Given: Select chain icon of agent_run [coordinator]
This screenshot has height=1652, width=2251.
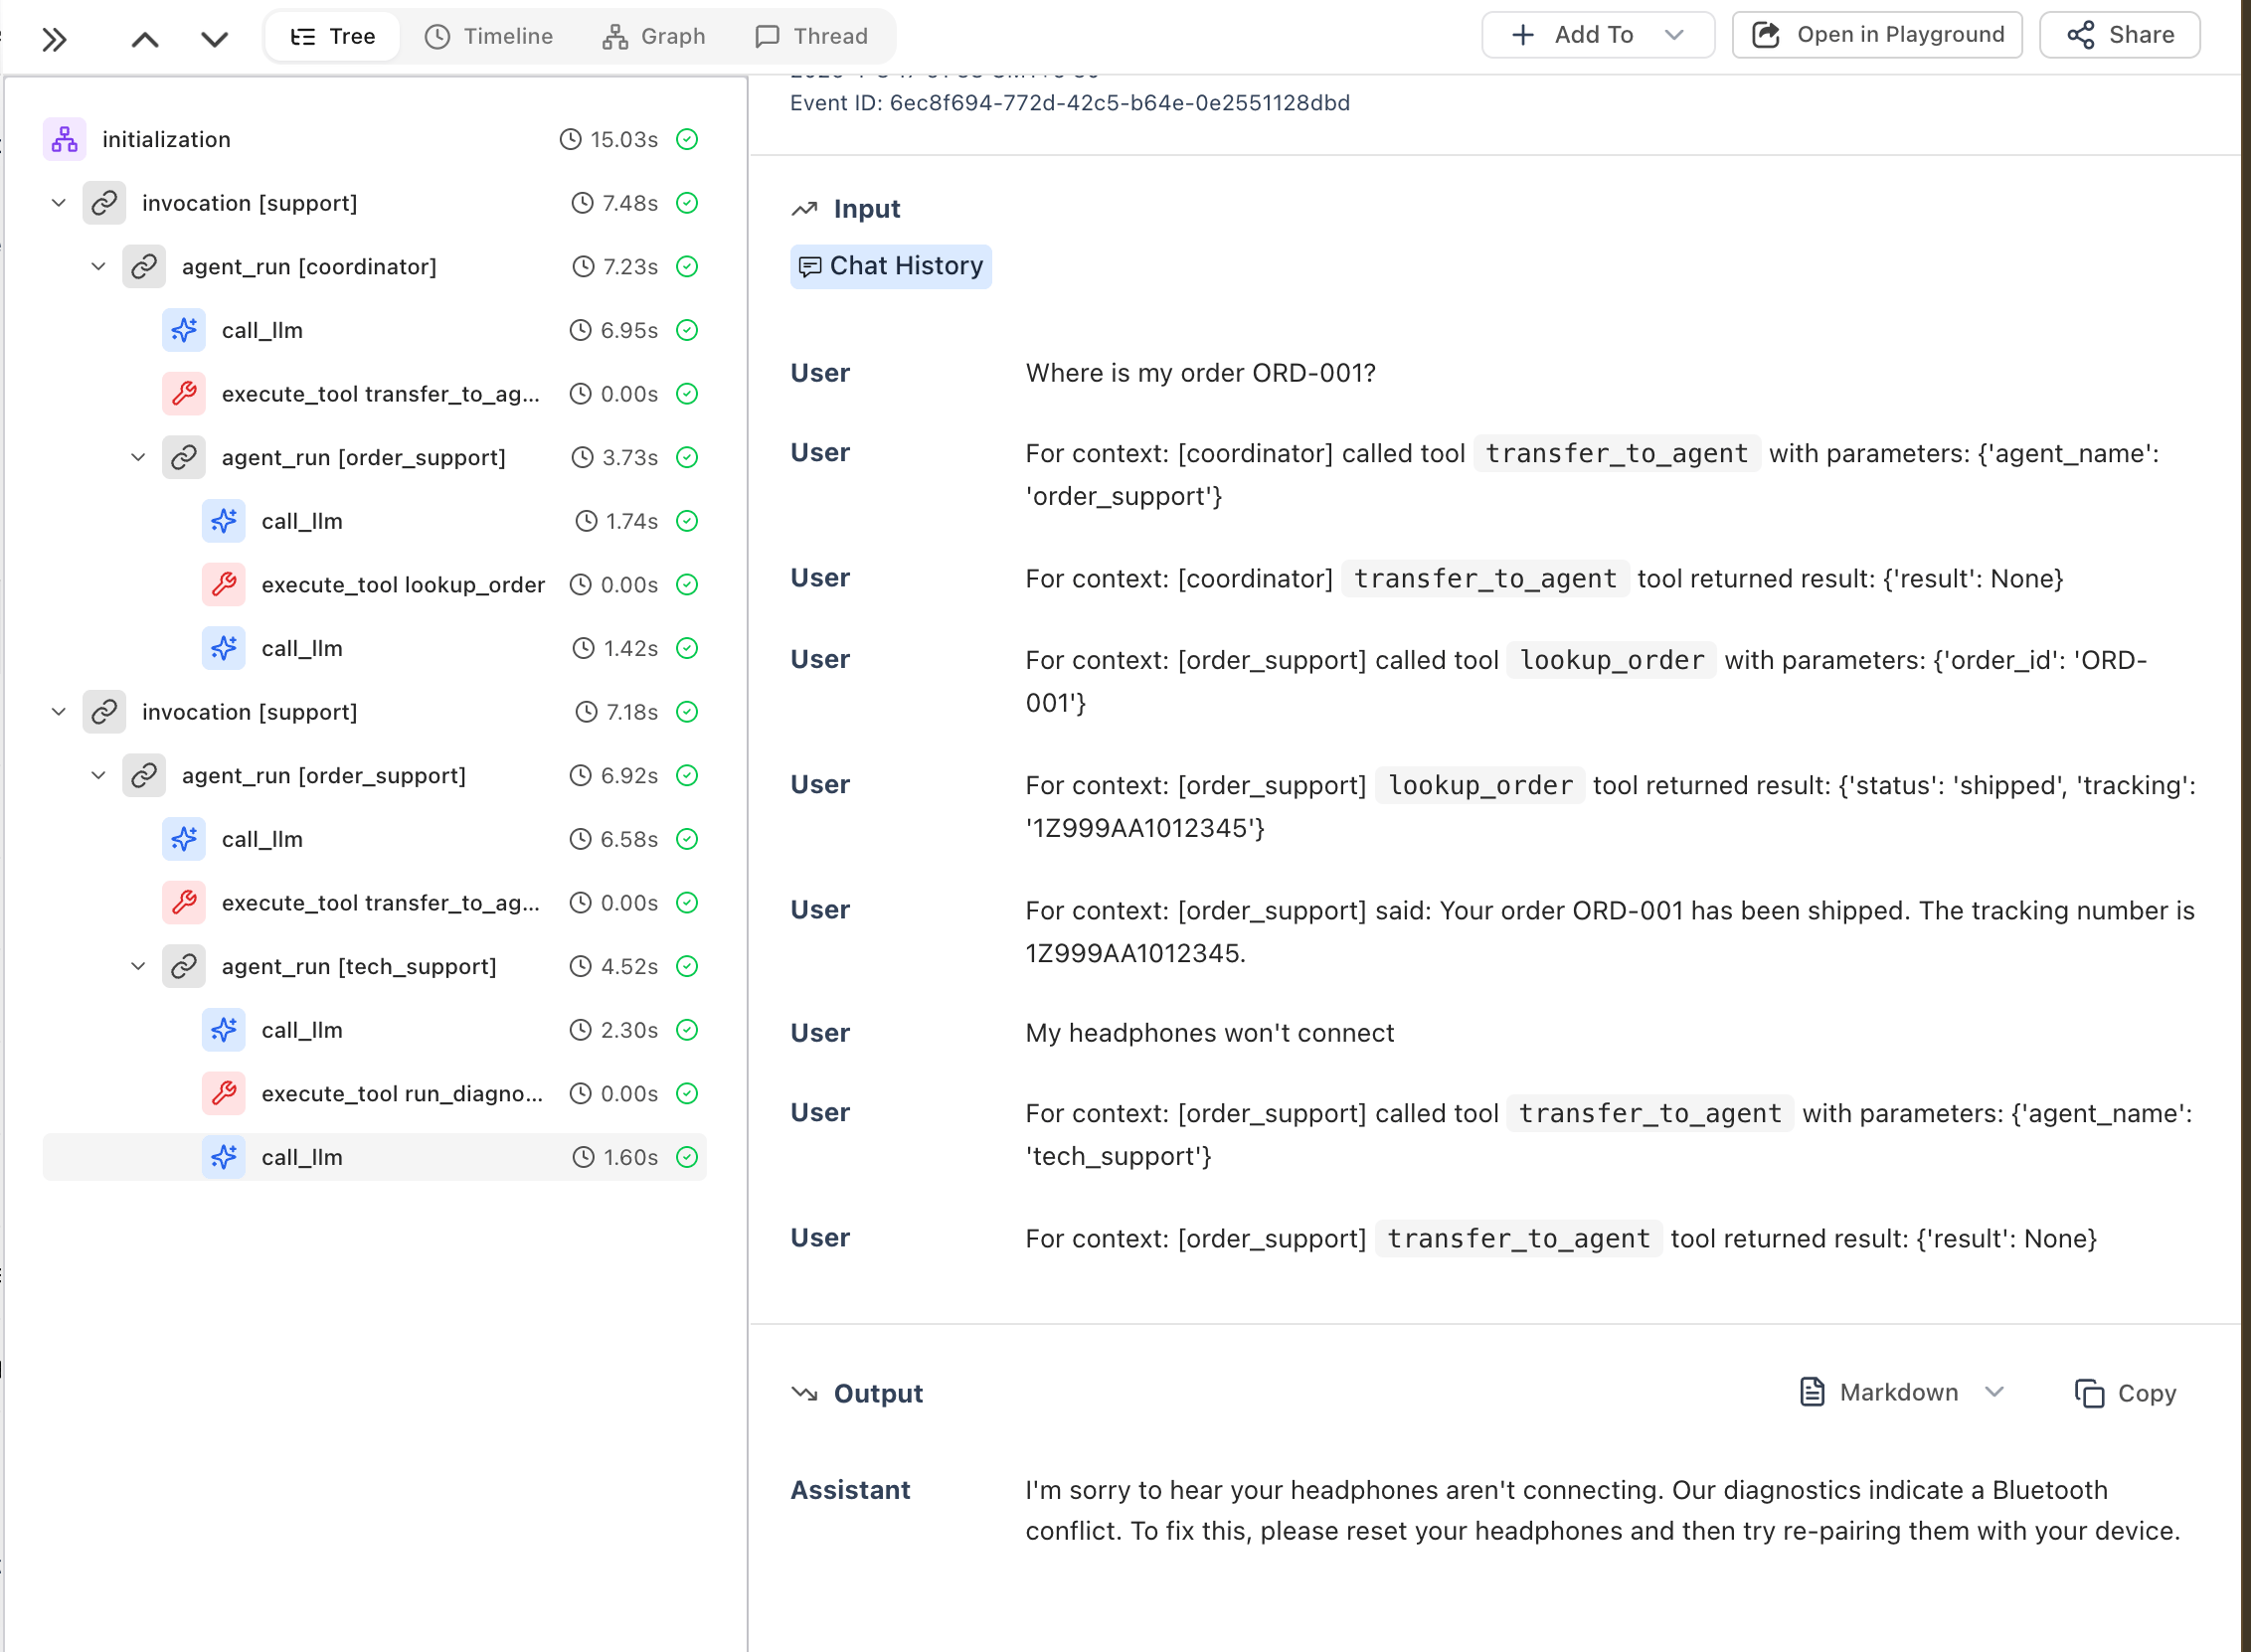Looking at the screenshot, I should [x=144, y=267].
